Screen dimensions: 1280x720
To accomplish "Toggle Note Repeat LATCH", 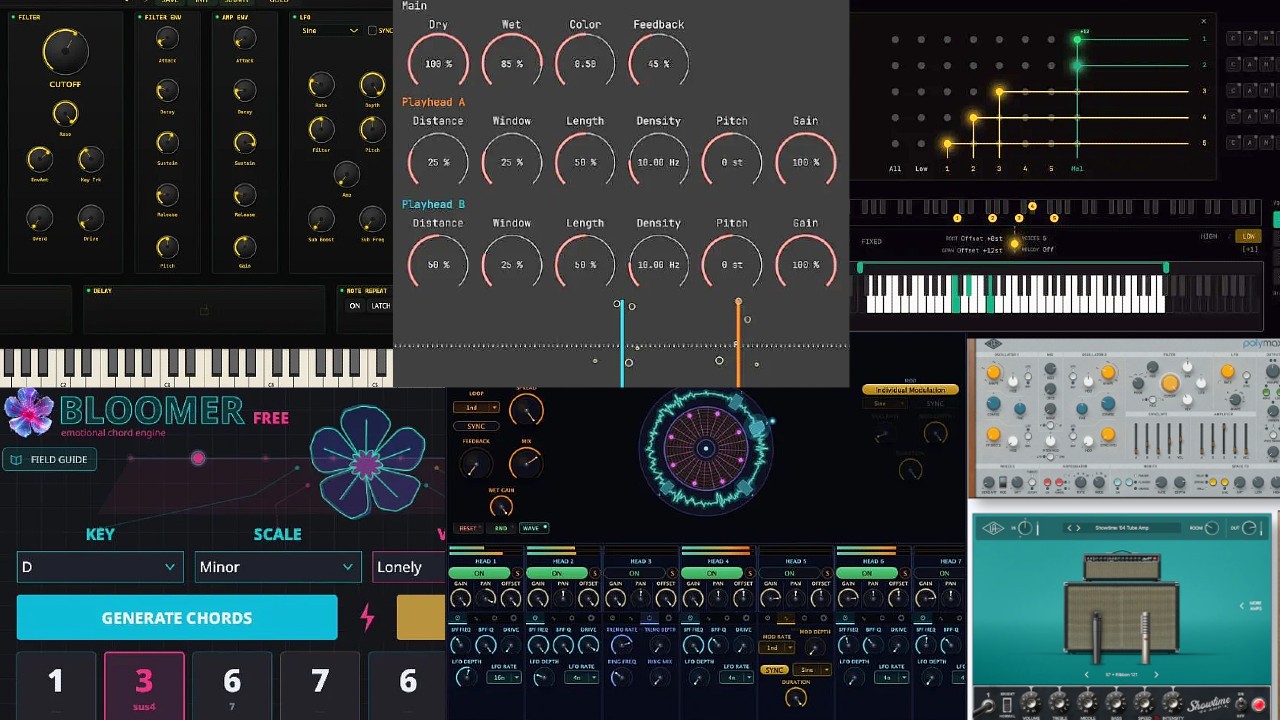I will pos(381,305).
